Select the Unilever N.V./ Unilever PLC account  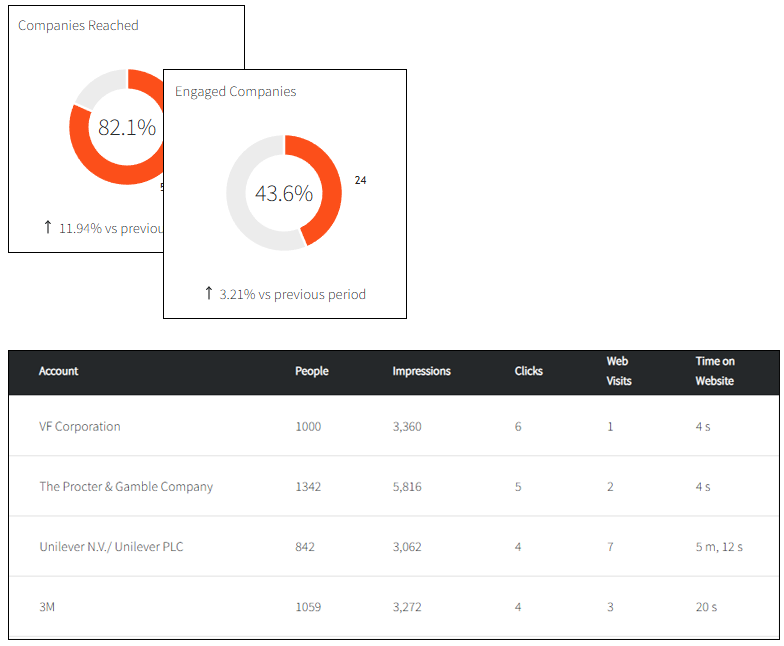pos(111,546)
